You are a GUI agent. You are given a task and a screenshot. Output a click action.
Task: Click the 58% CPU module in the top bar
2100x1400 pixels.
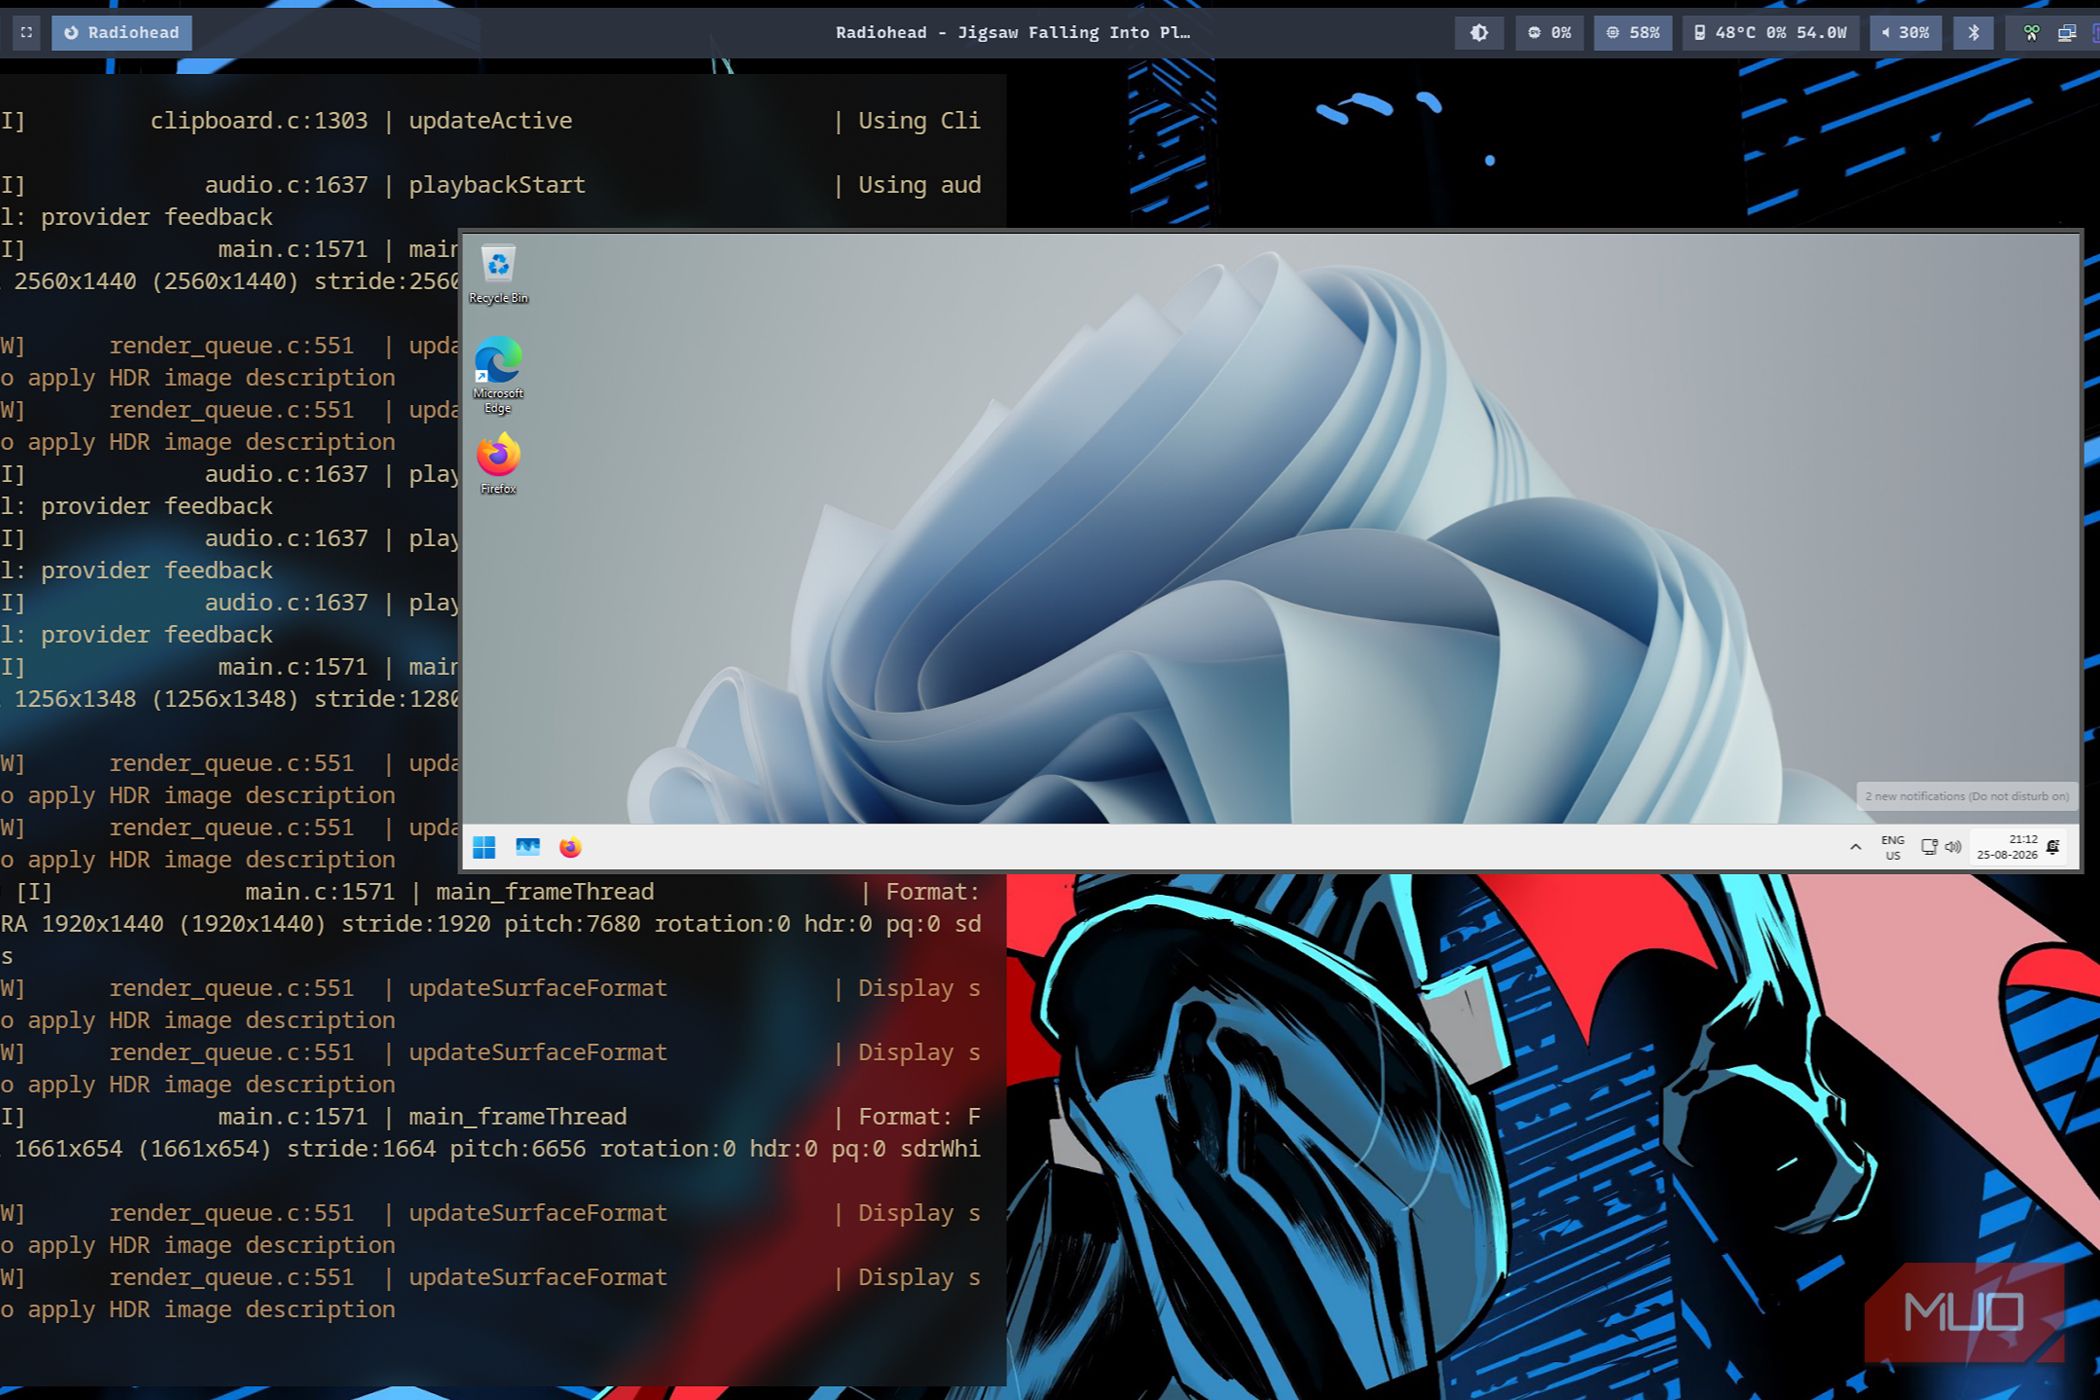click(x=1632, y=32)
